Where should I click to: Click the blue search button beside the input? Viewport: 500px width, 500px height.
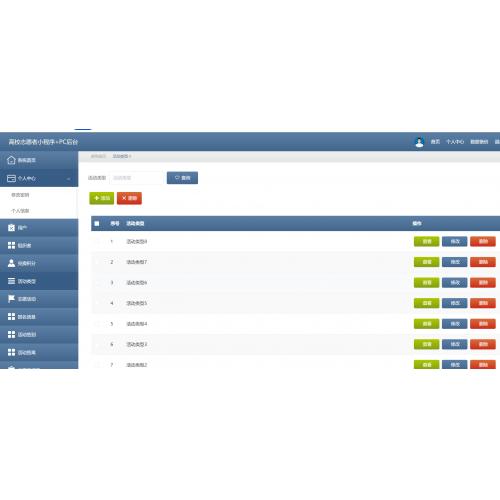(x=182, y=178)
